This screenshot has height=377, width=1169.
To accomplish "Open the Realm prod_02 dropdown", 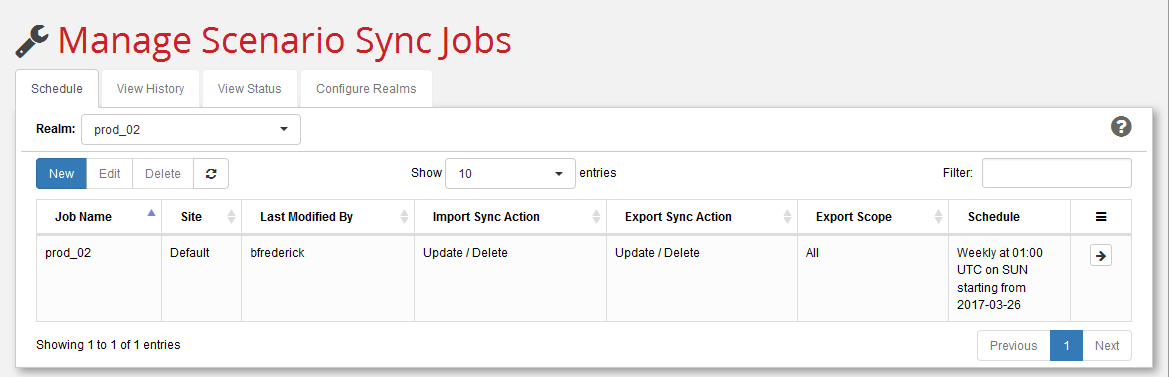I will click(x=191, y=130).
